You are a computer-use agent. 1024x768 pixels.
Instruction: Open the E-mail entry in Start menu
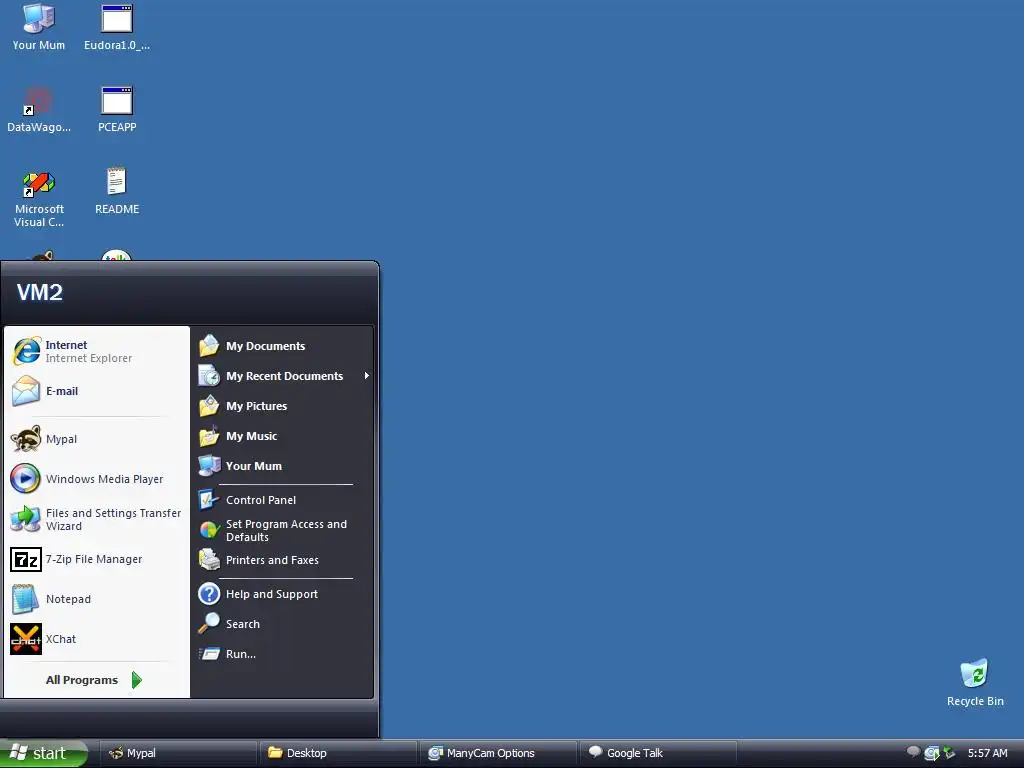[x=97, y=391]
